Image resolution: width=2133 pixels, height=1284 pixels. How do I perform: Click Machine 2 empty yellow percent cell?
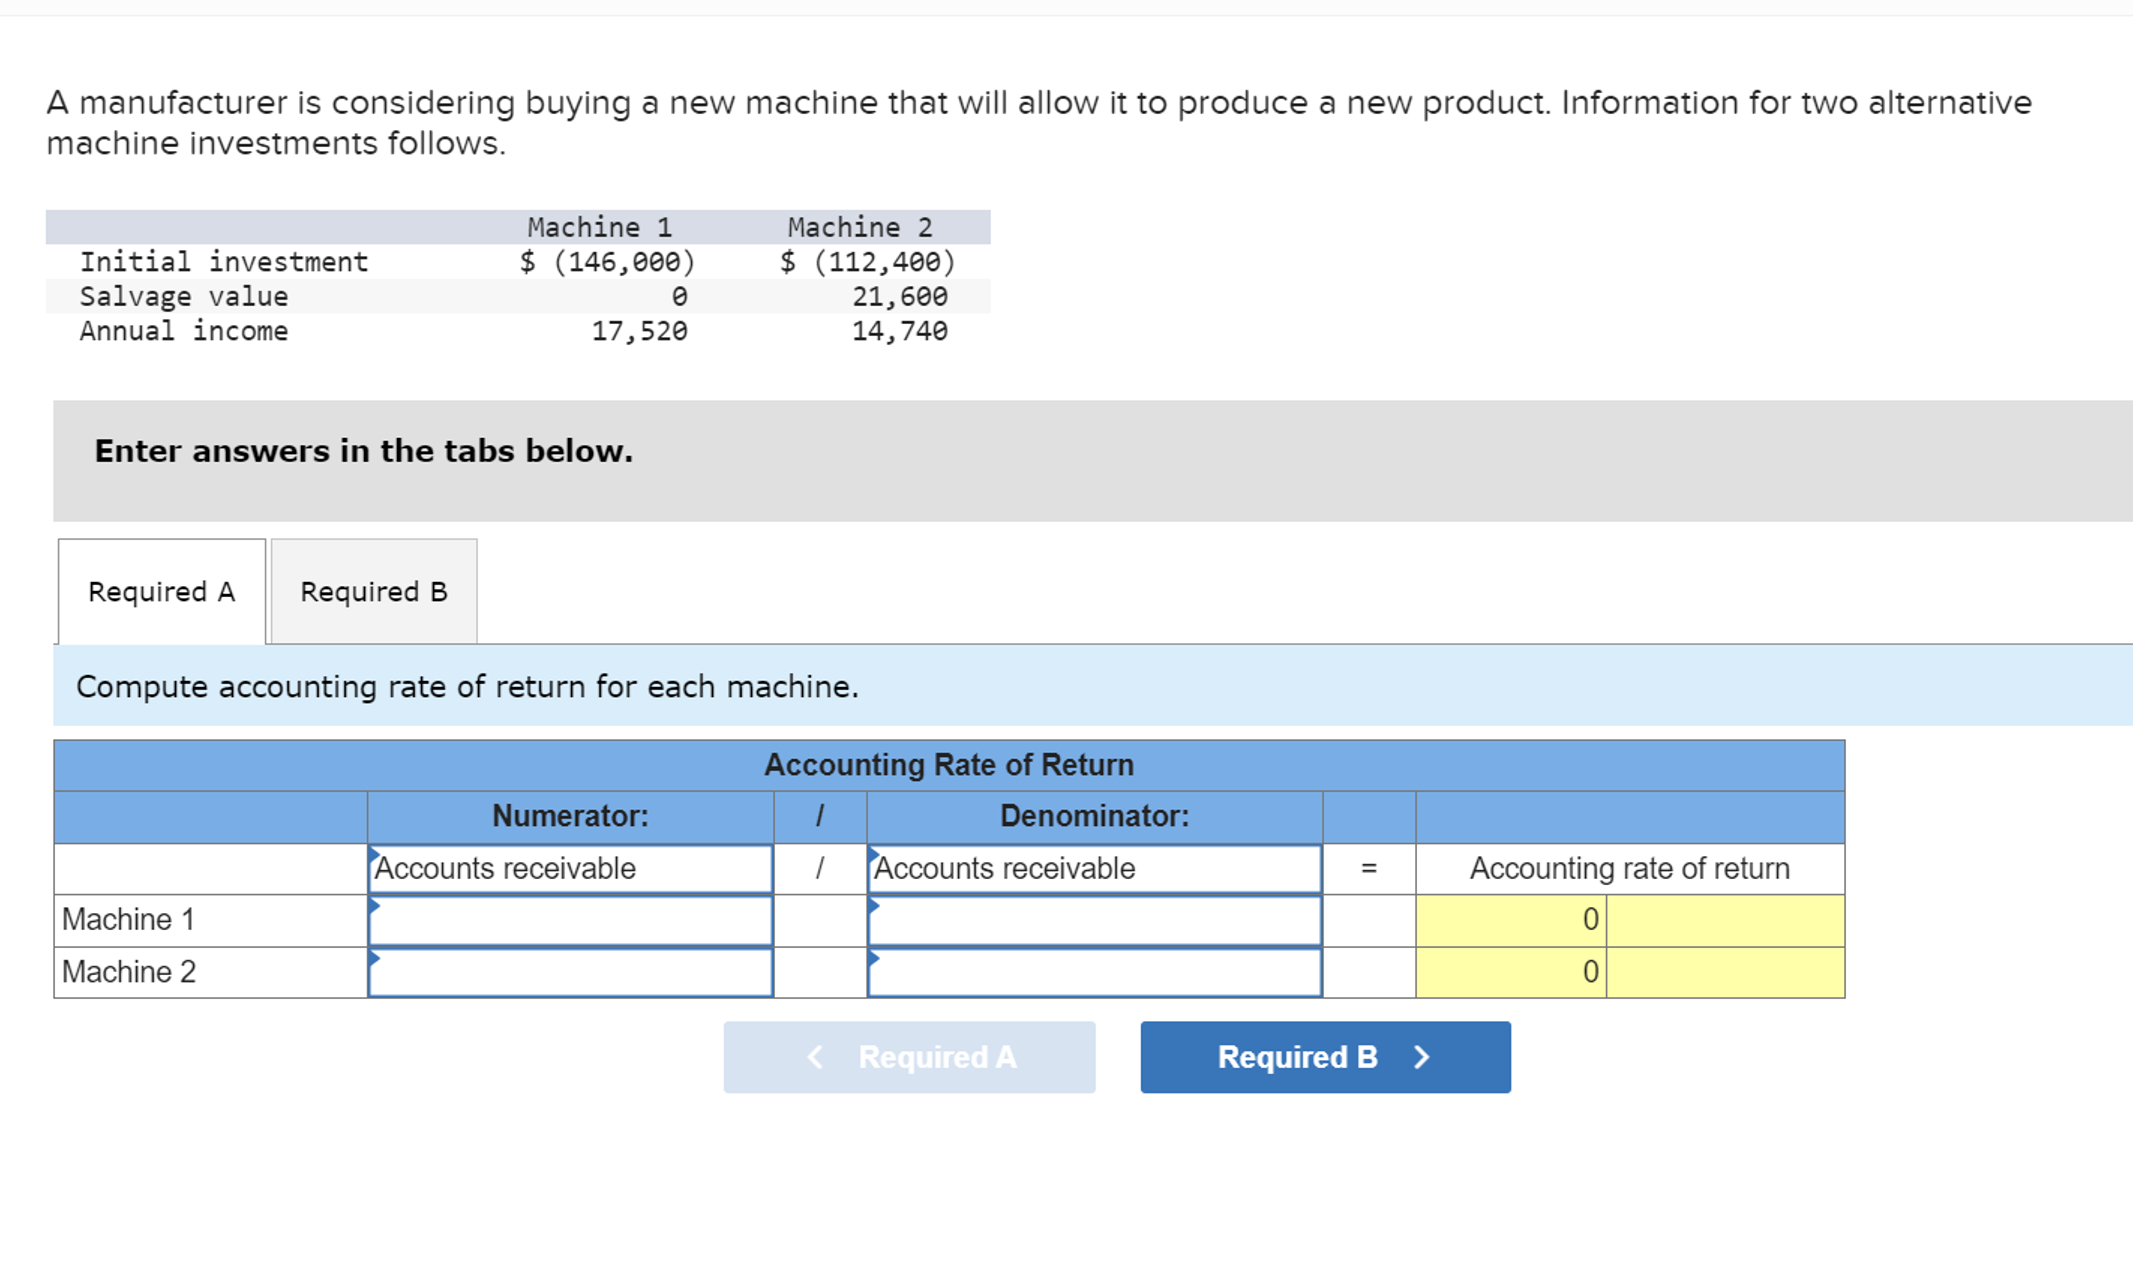click(1725, 972)
